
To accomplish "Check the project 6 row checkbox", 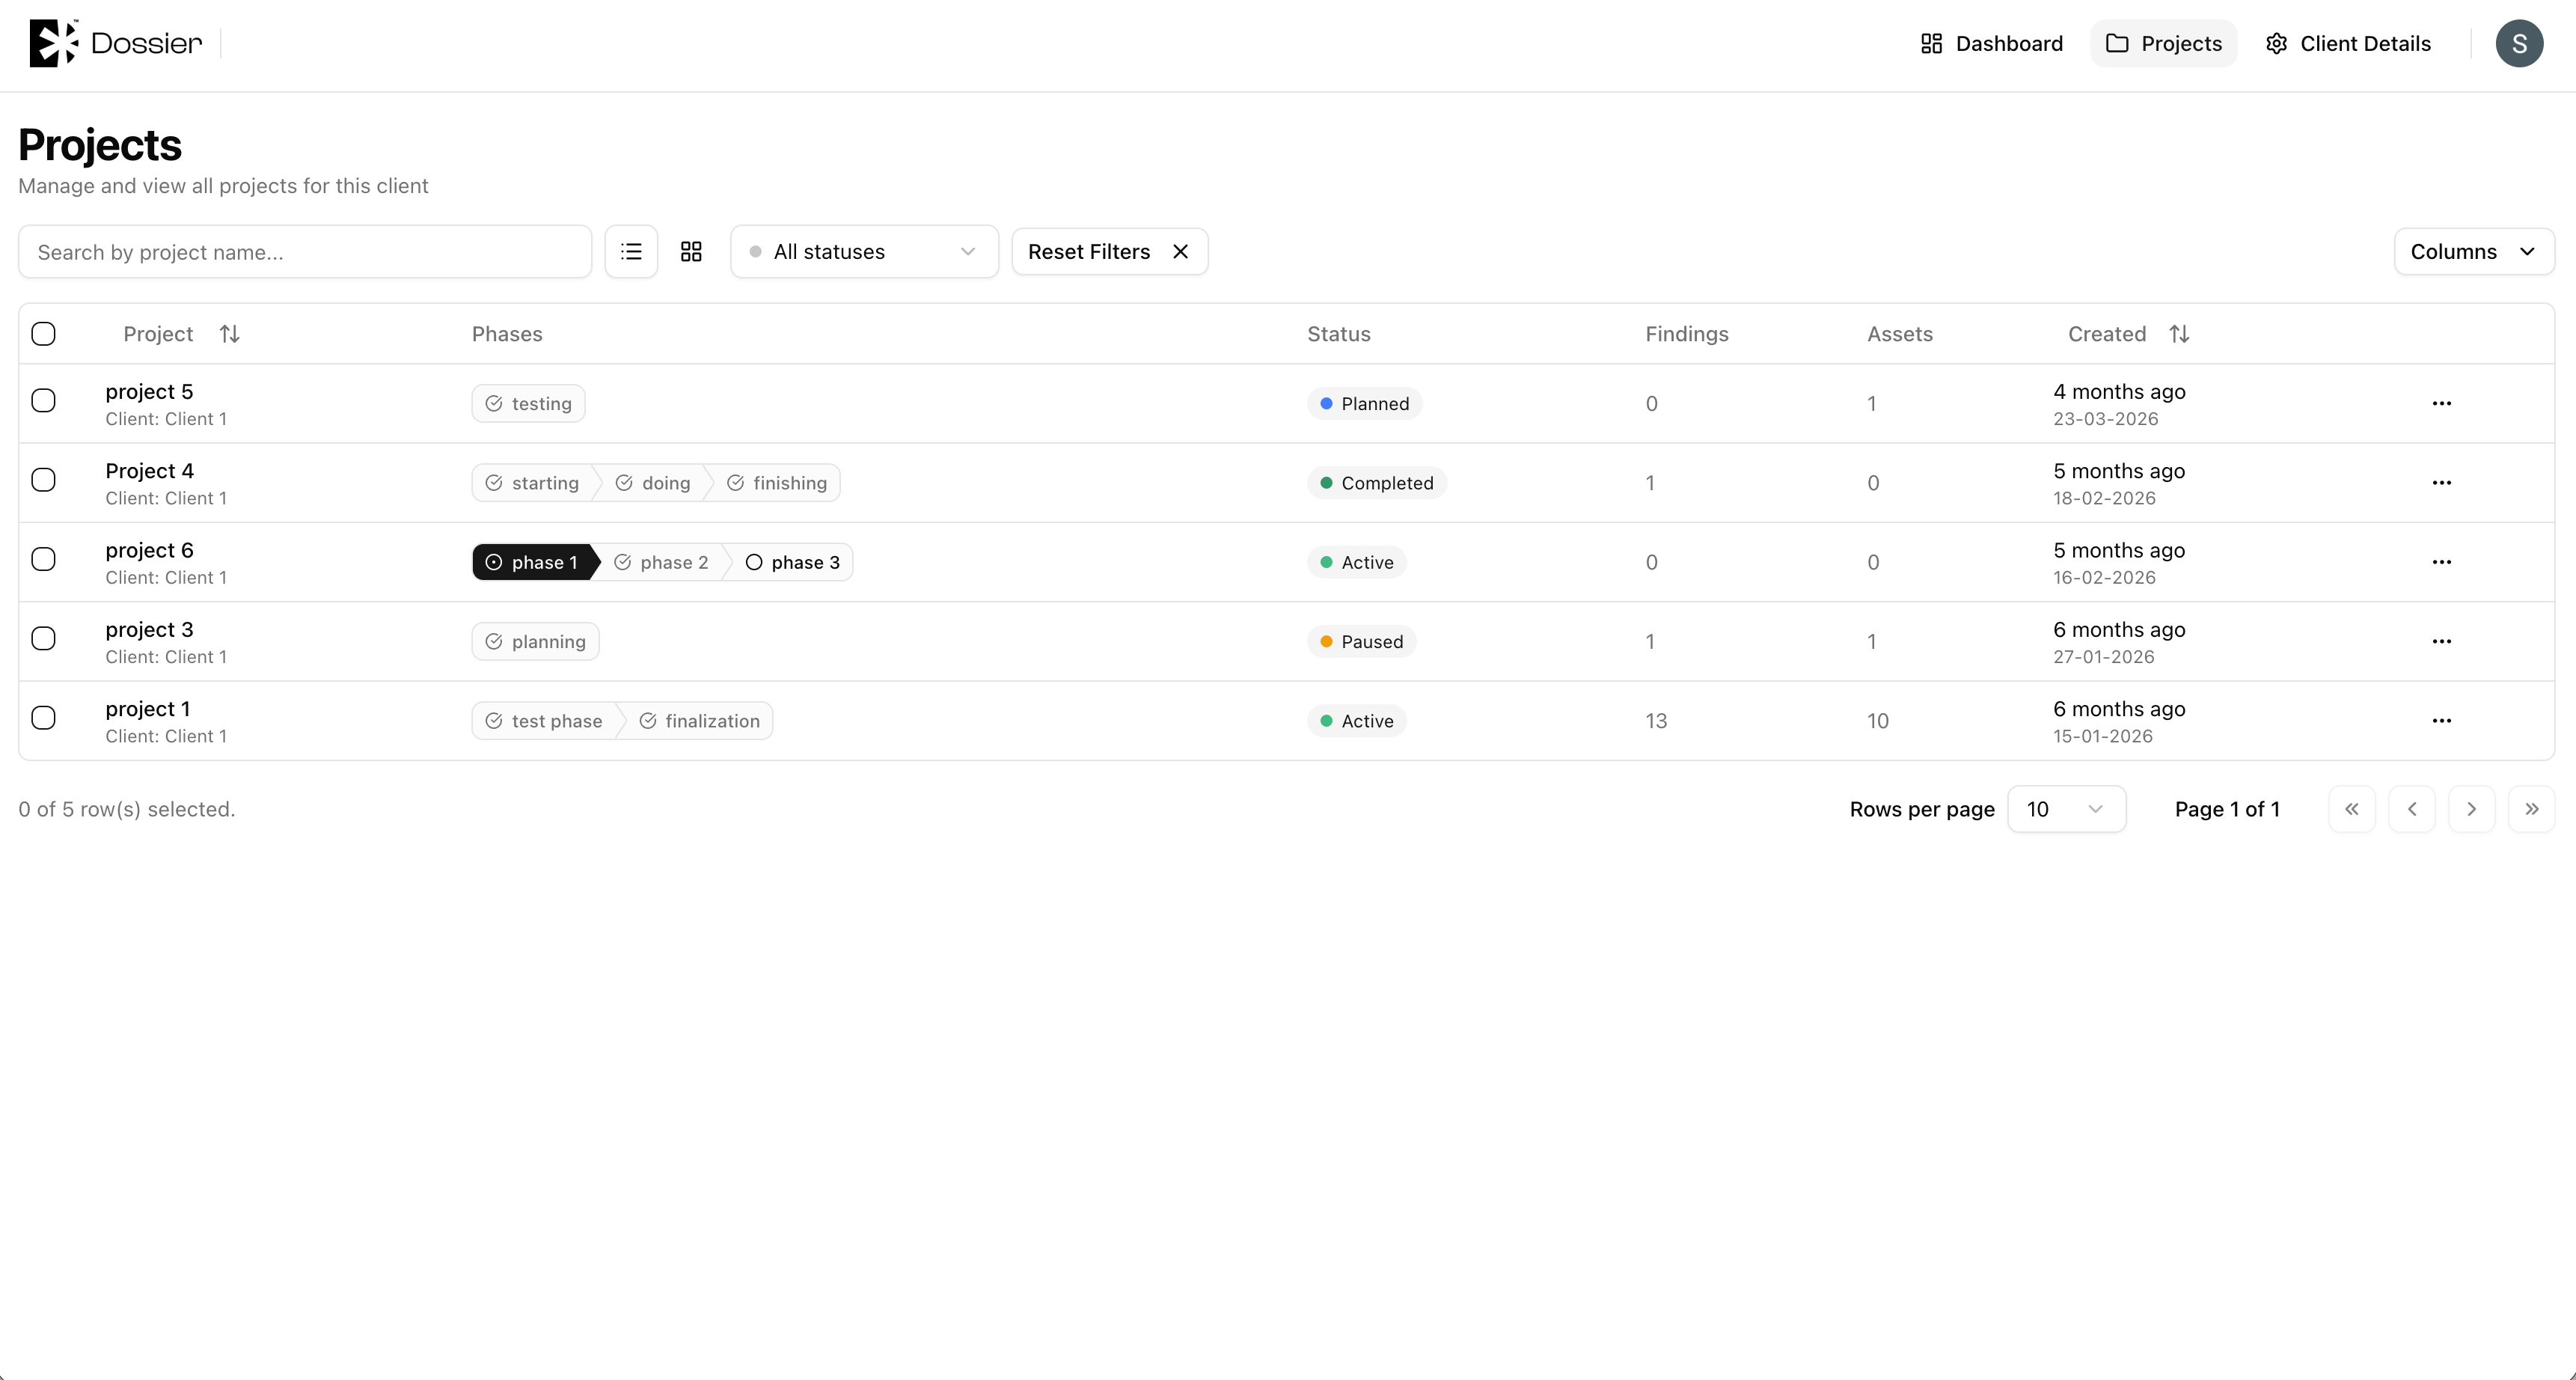I will pyautogui.click(x=43, y=559).
